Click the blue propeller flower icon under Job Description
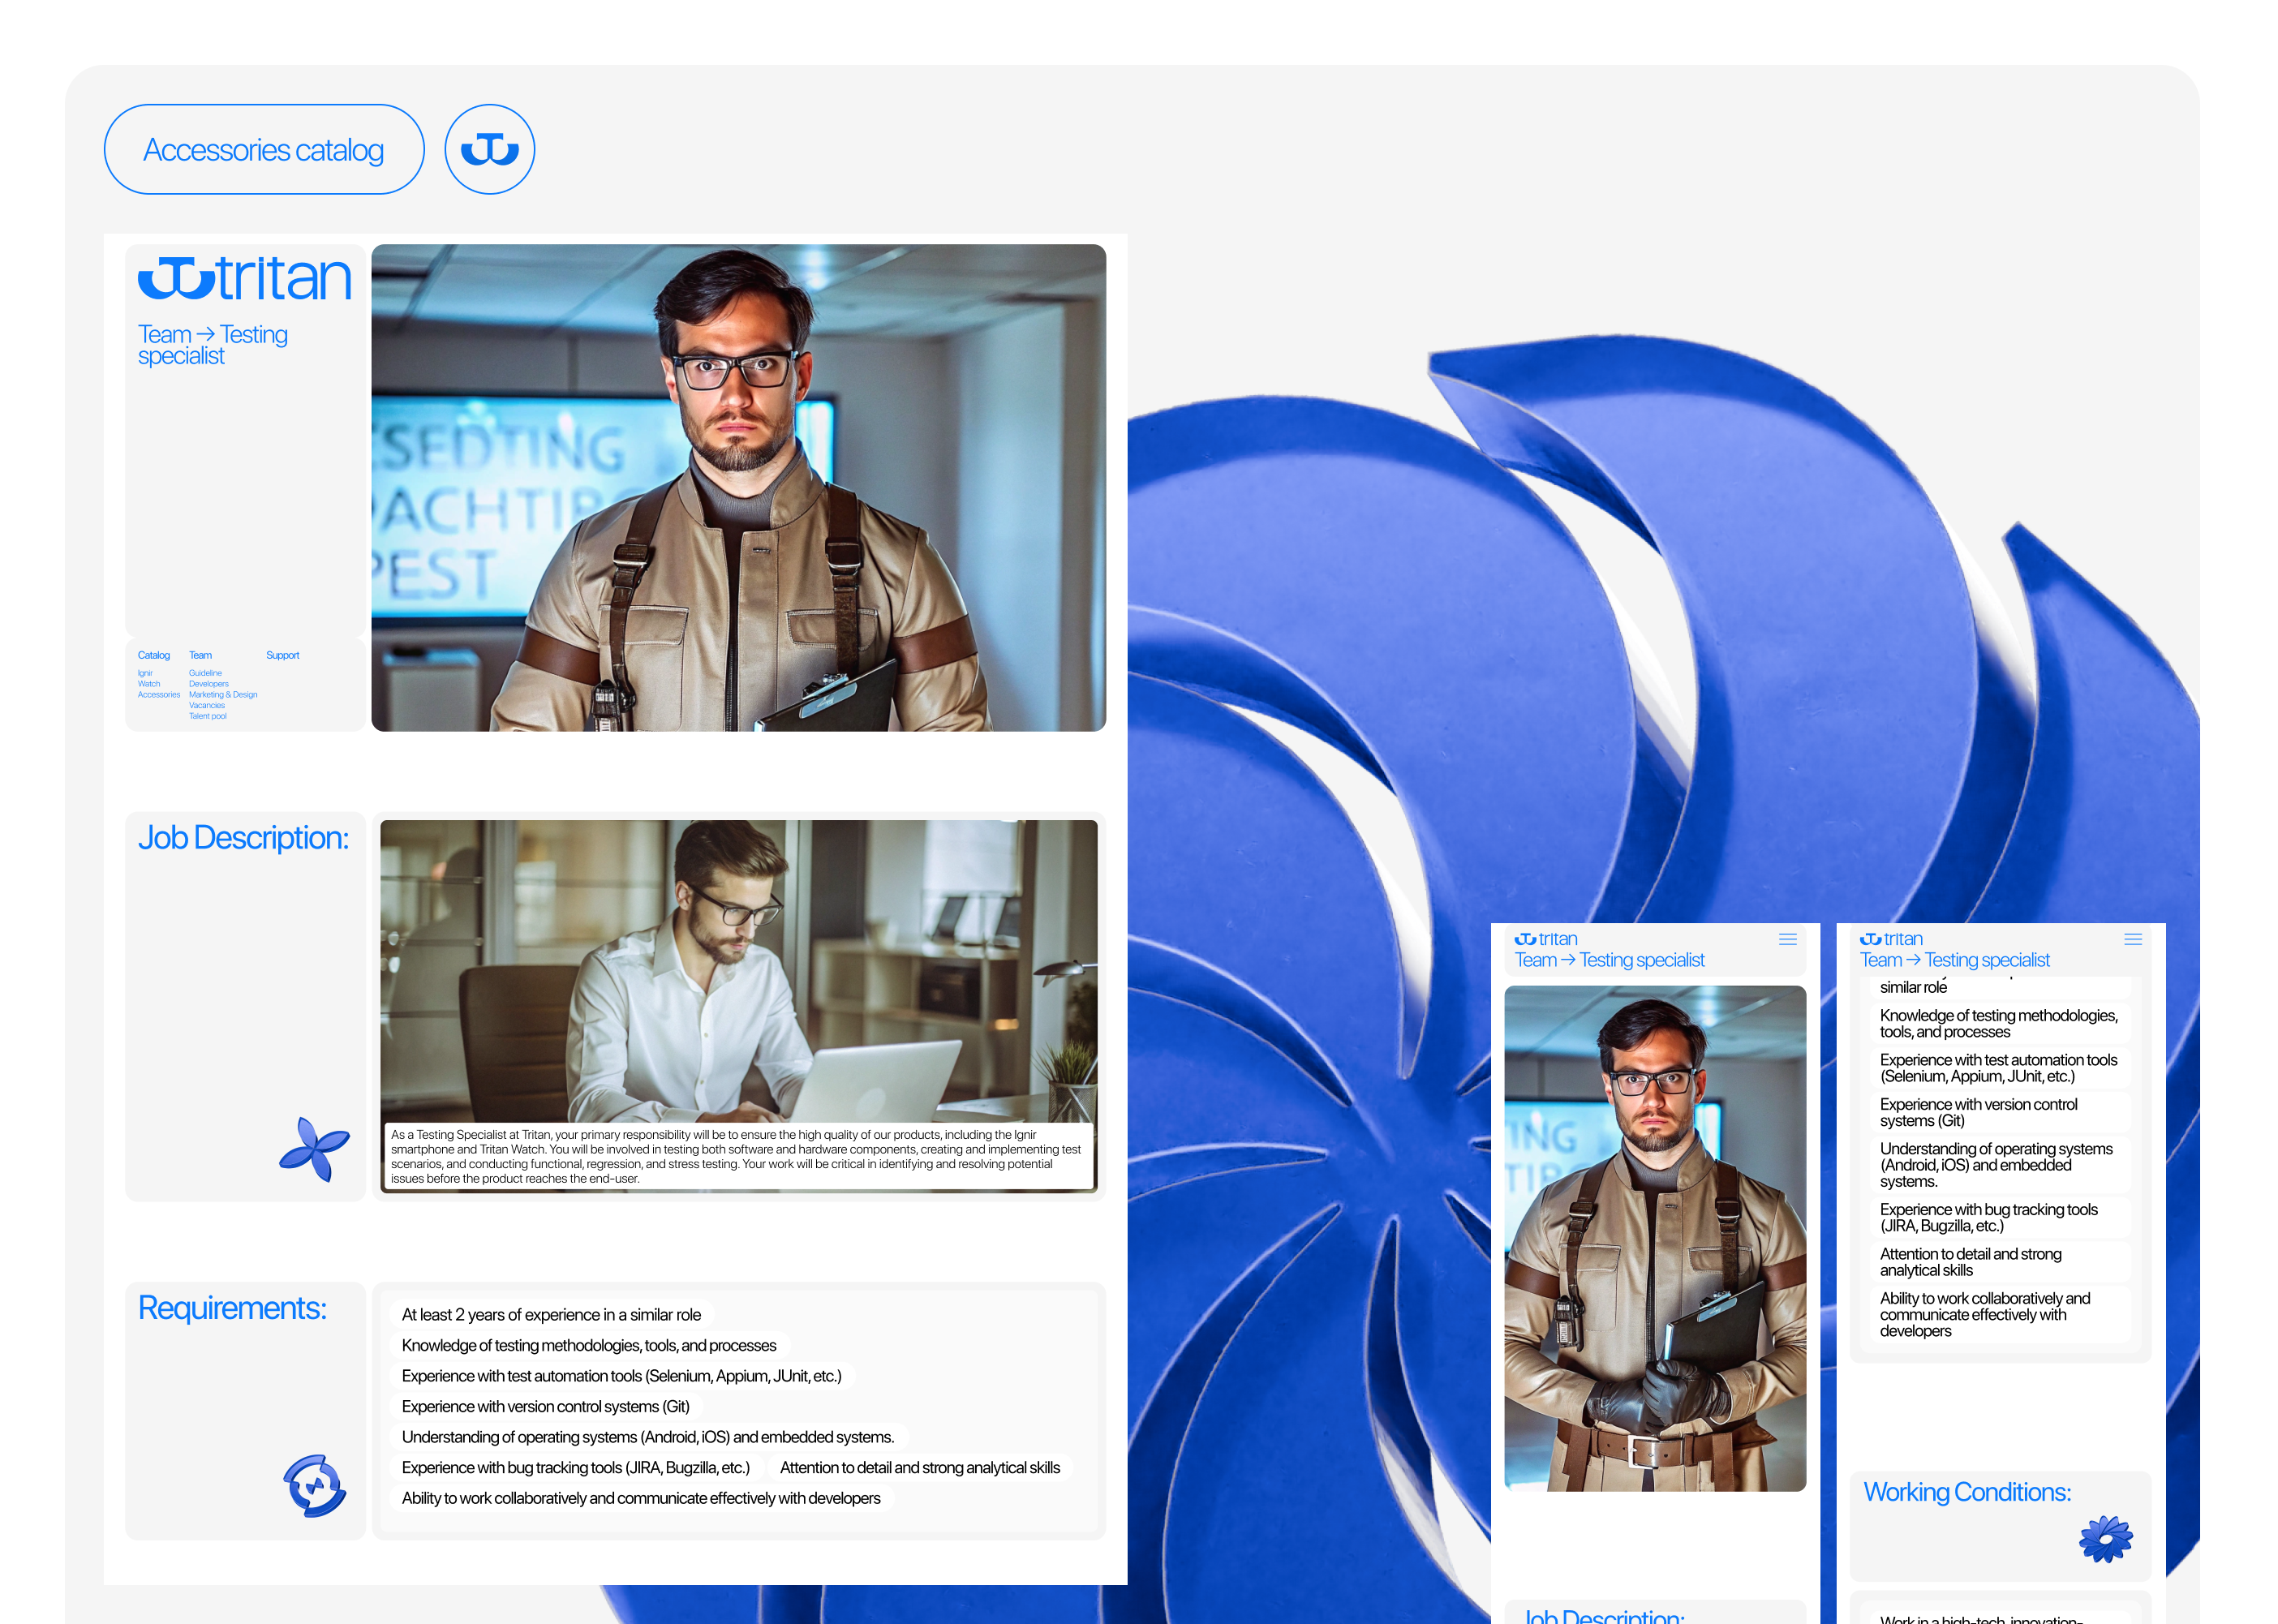The image size is (2278, 1624). tap(314, 1149)
